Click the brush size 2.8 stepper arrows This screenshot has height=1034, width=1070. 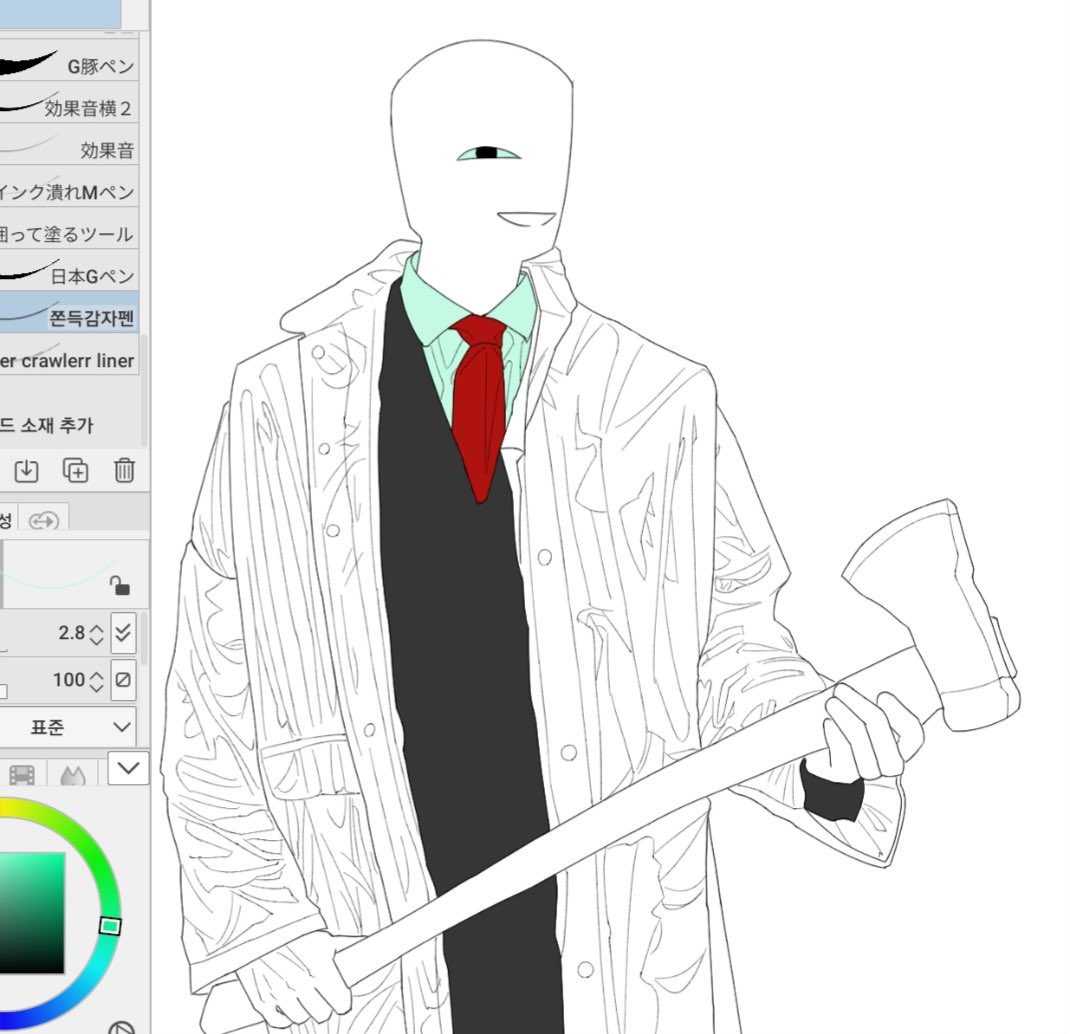(97, 634)
